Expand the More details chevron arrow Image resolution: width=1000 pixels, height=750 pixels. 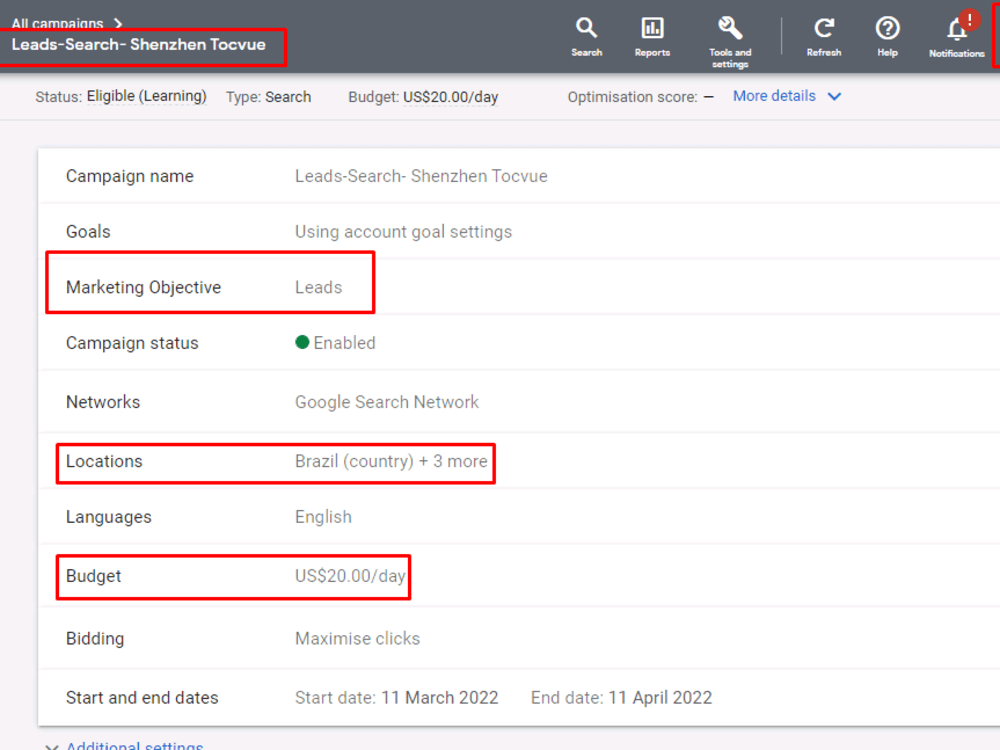coord(834,96)
